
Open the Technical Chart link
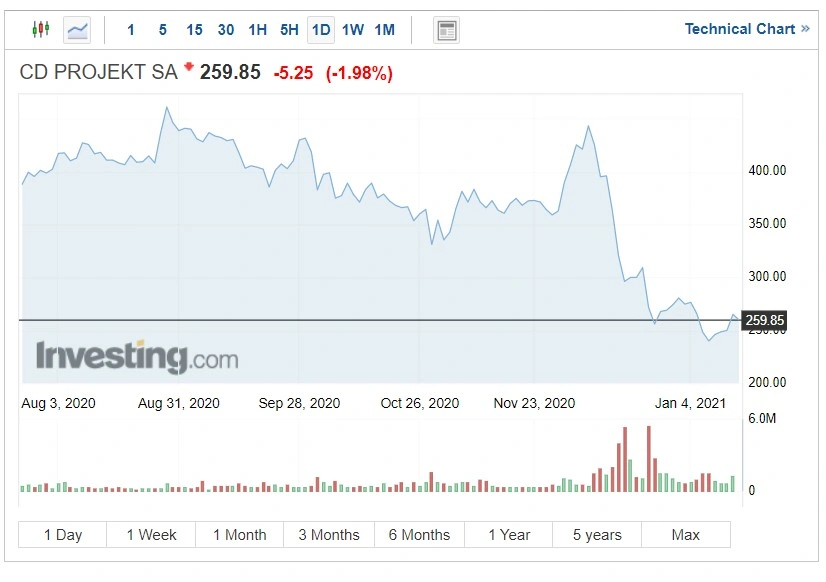740,28
